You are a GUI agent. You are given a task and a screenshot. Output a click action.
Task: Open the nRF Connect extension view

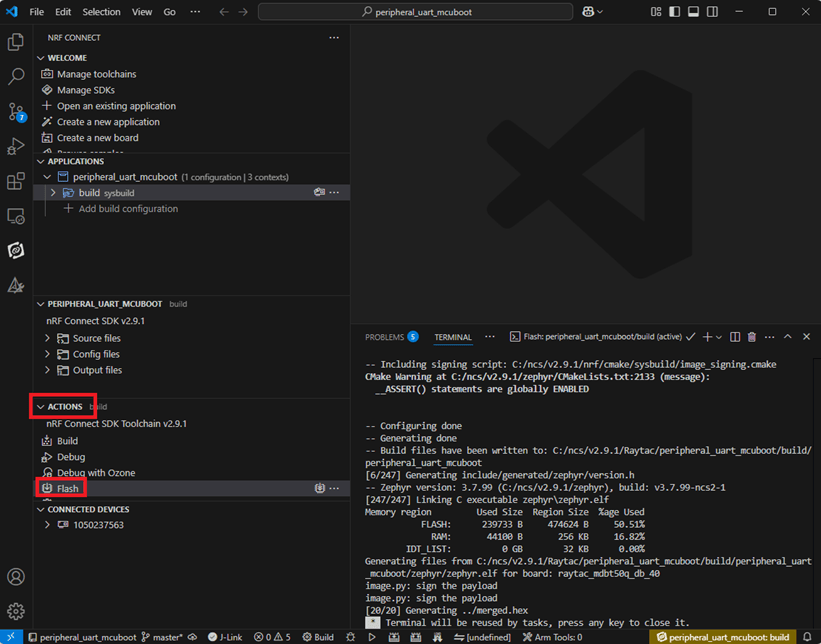(x=16, y=250)
